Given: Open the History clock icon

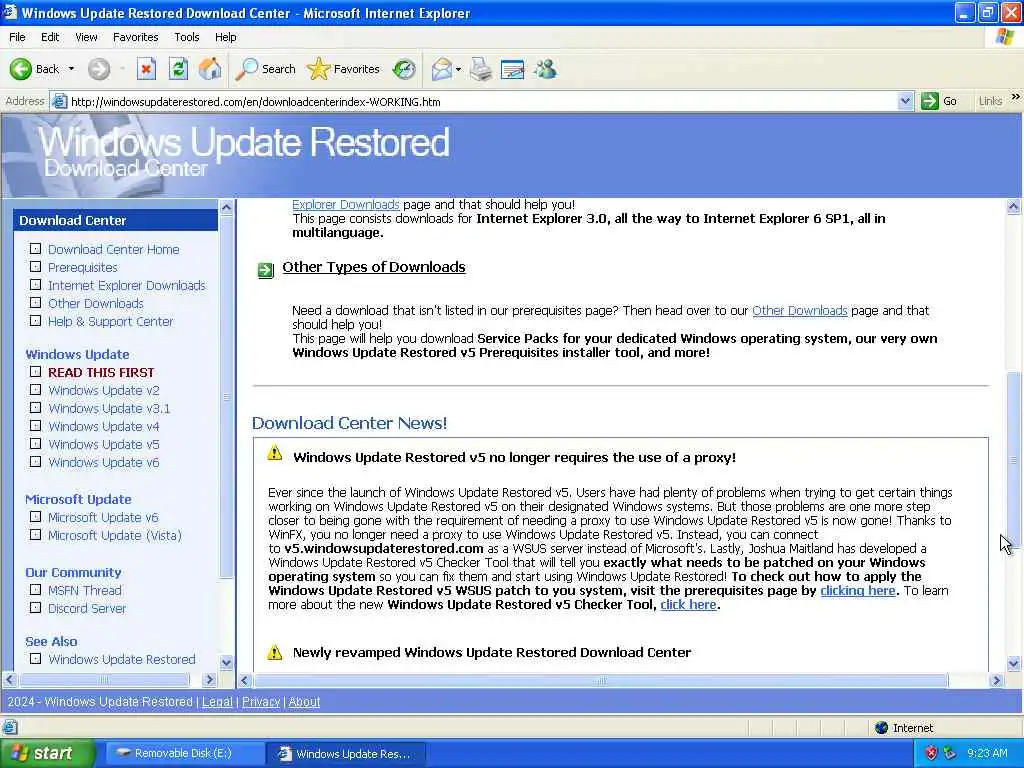Looking at the screenshot, I should pos(404,69).
